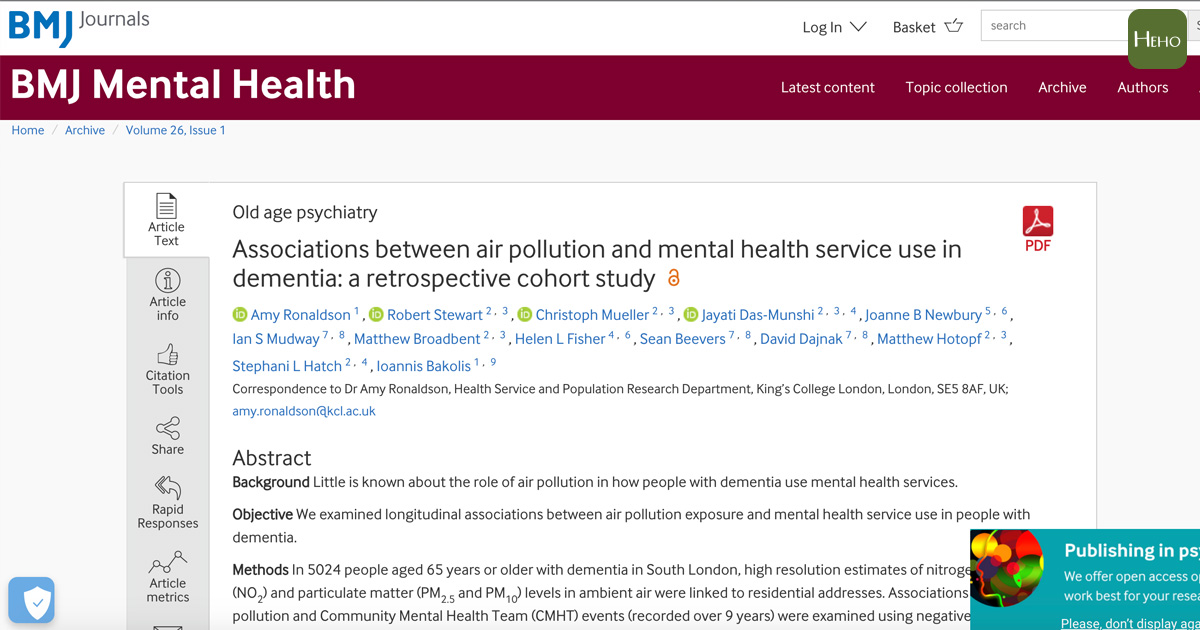This screenshot has width=1200, height=630.
Task: Open the Article info panel
Action: [168, 294]
